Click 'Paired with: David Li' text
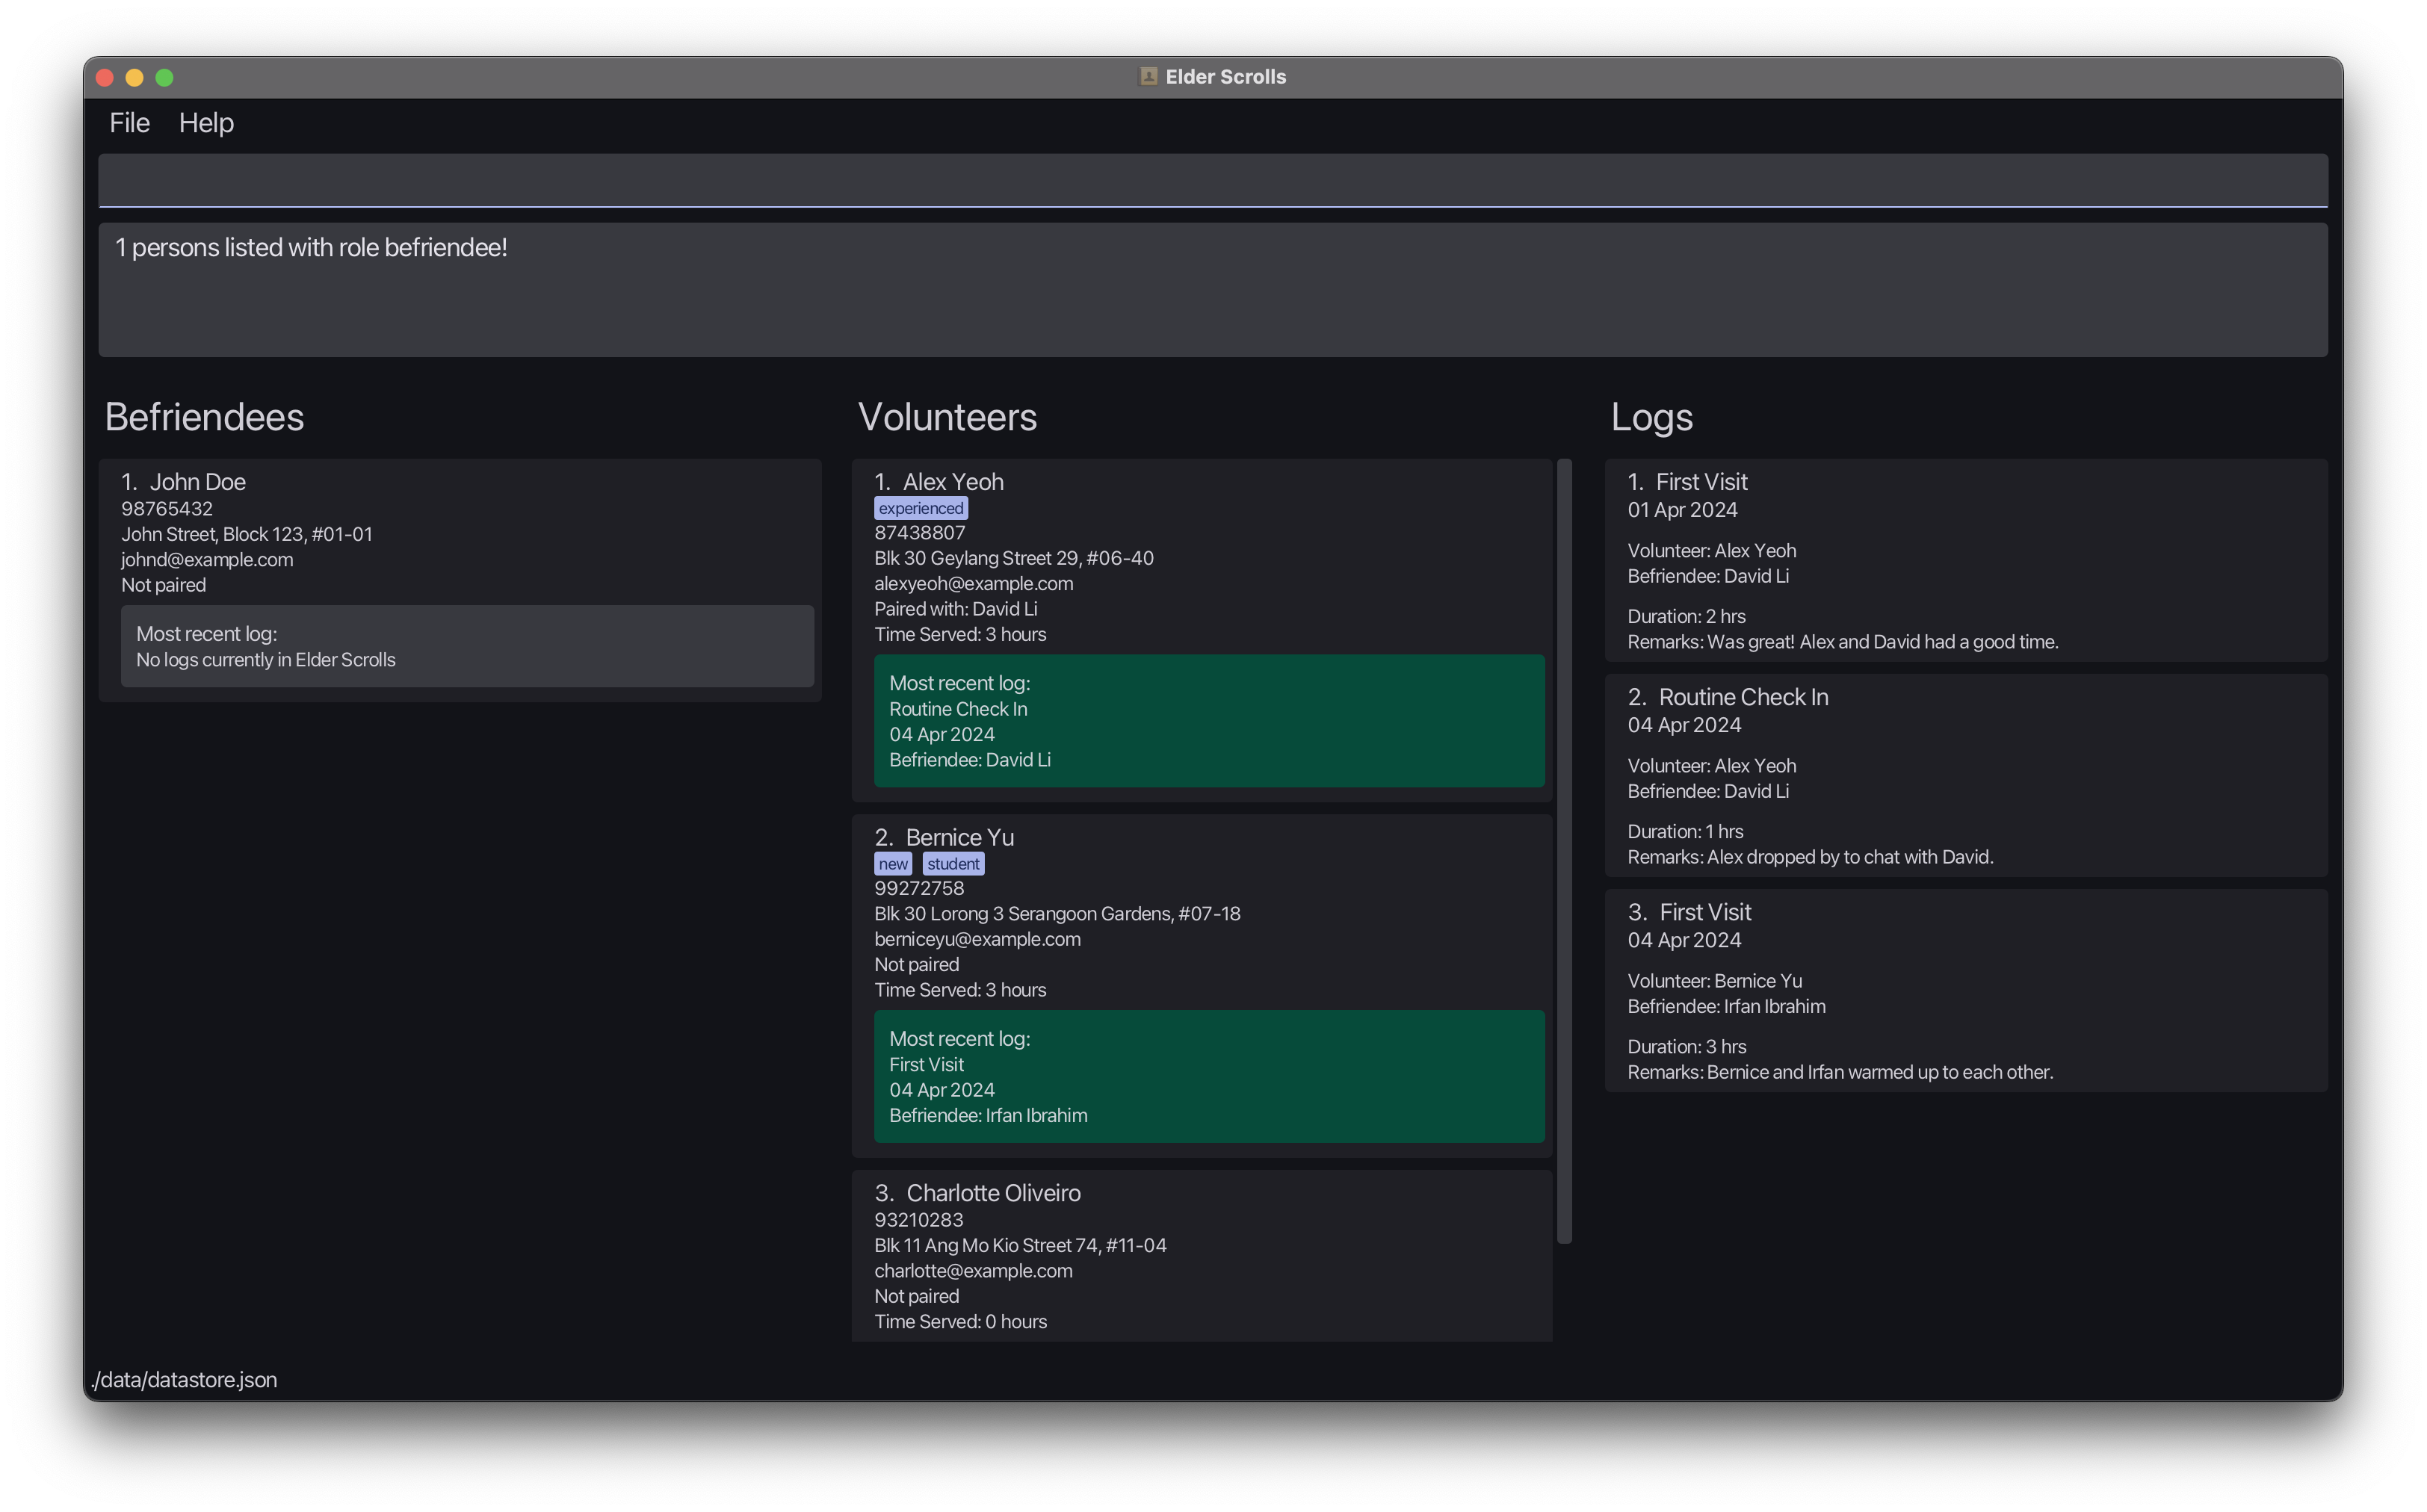The image size is (2427, 1512). click(x=956, y=608)
